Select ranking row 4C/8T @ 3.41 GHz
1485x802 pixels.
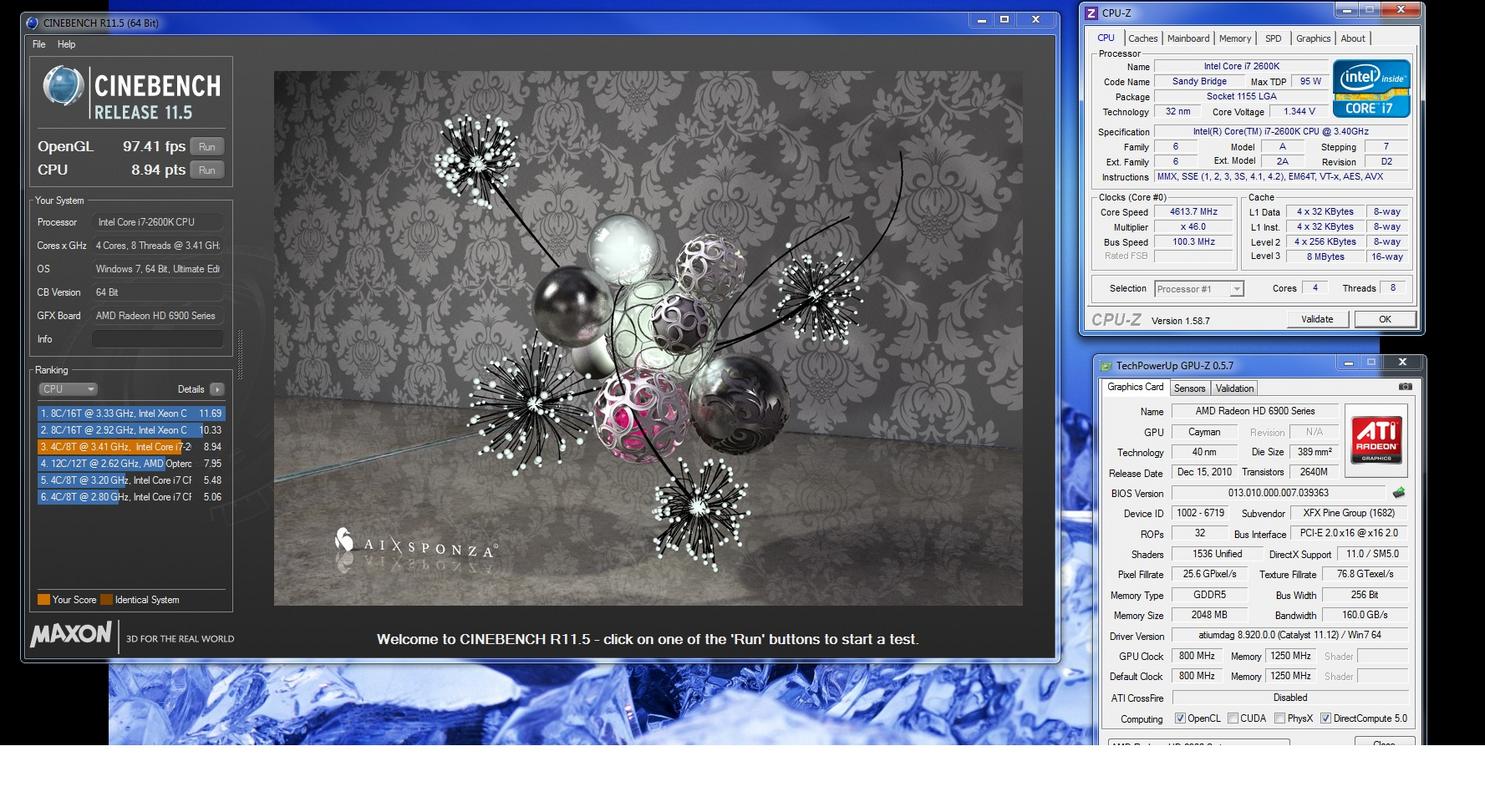(x=131, y=447)
